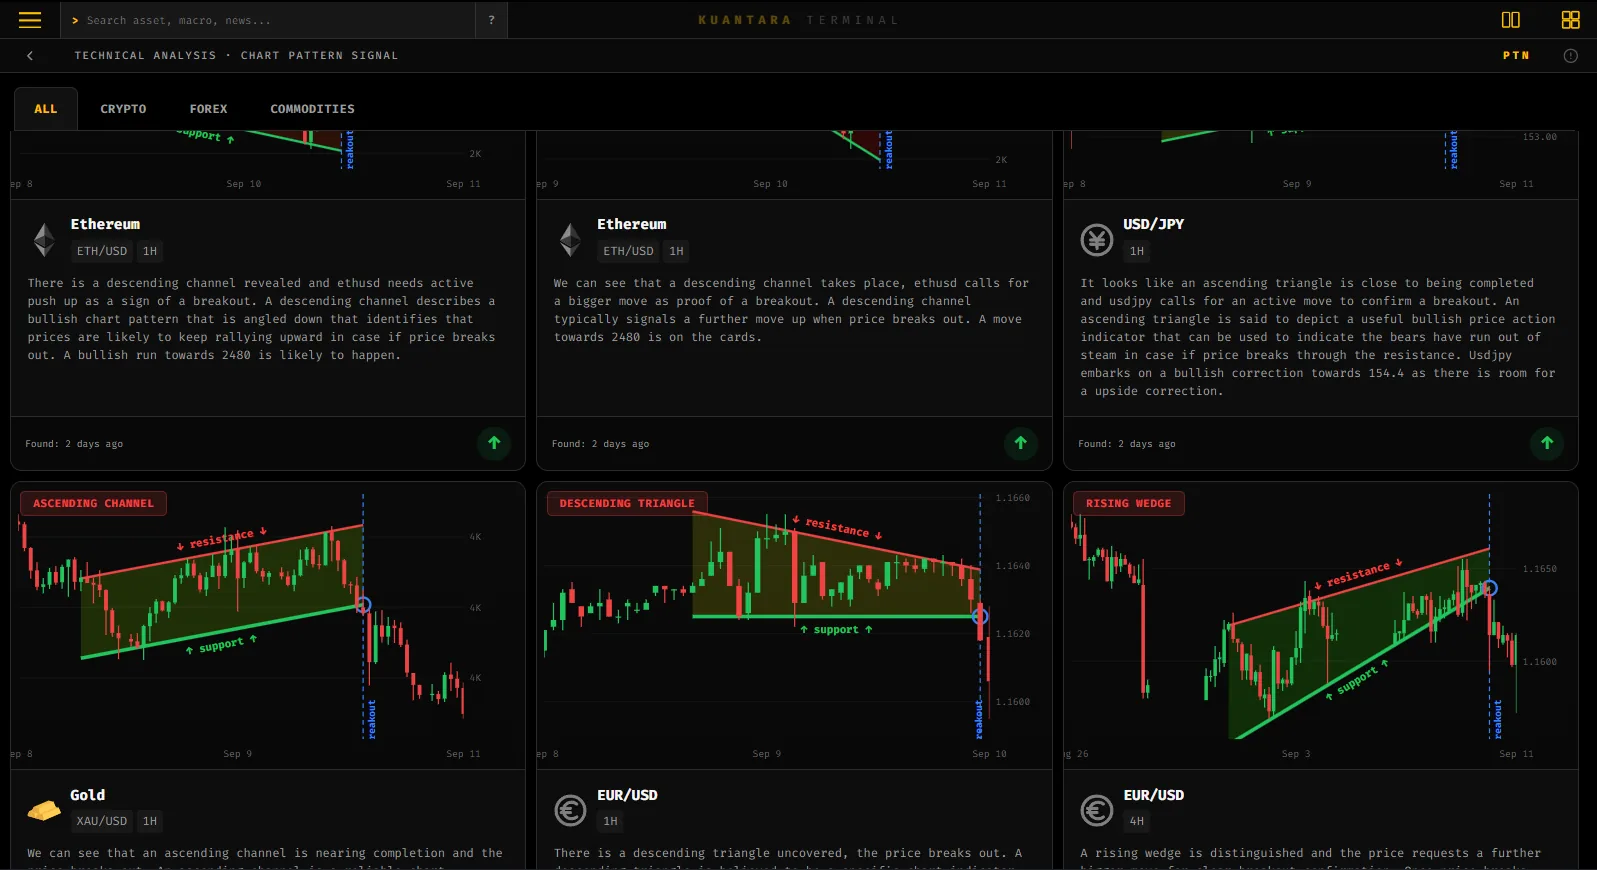Click Found: 2 days ago on first Ethereum card
This screenshot has width=1597, height=870.
74,444
